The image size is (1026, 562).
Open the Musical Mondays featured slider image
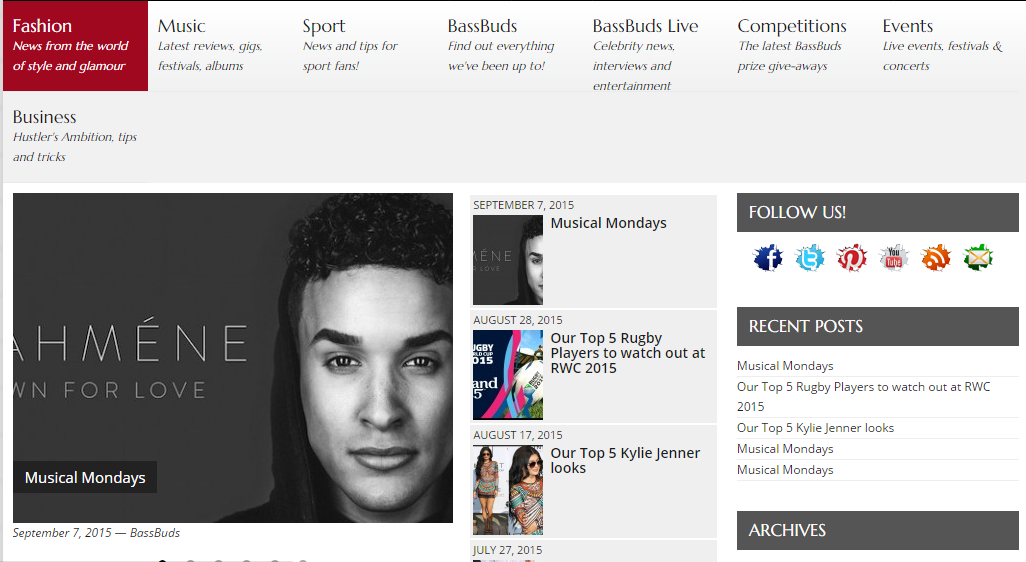(233, 358)
